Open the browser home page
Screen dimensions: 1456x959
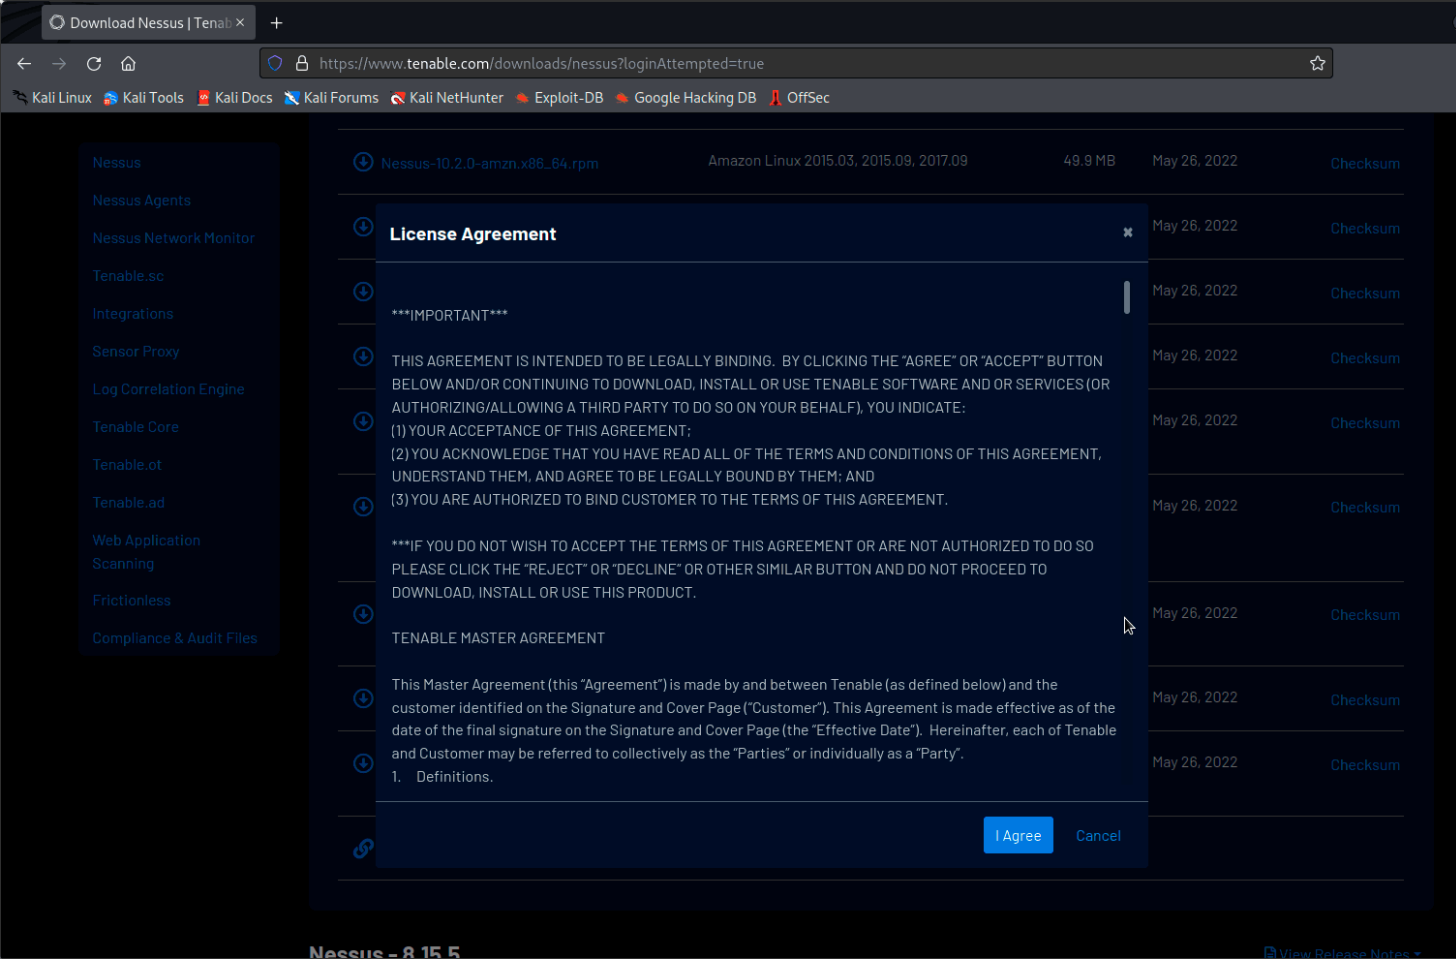[128, 63]
